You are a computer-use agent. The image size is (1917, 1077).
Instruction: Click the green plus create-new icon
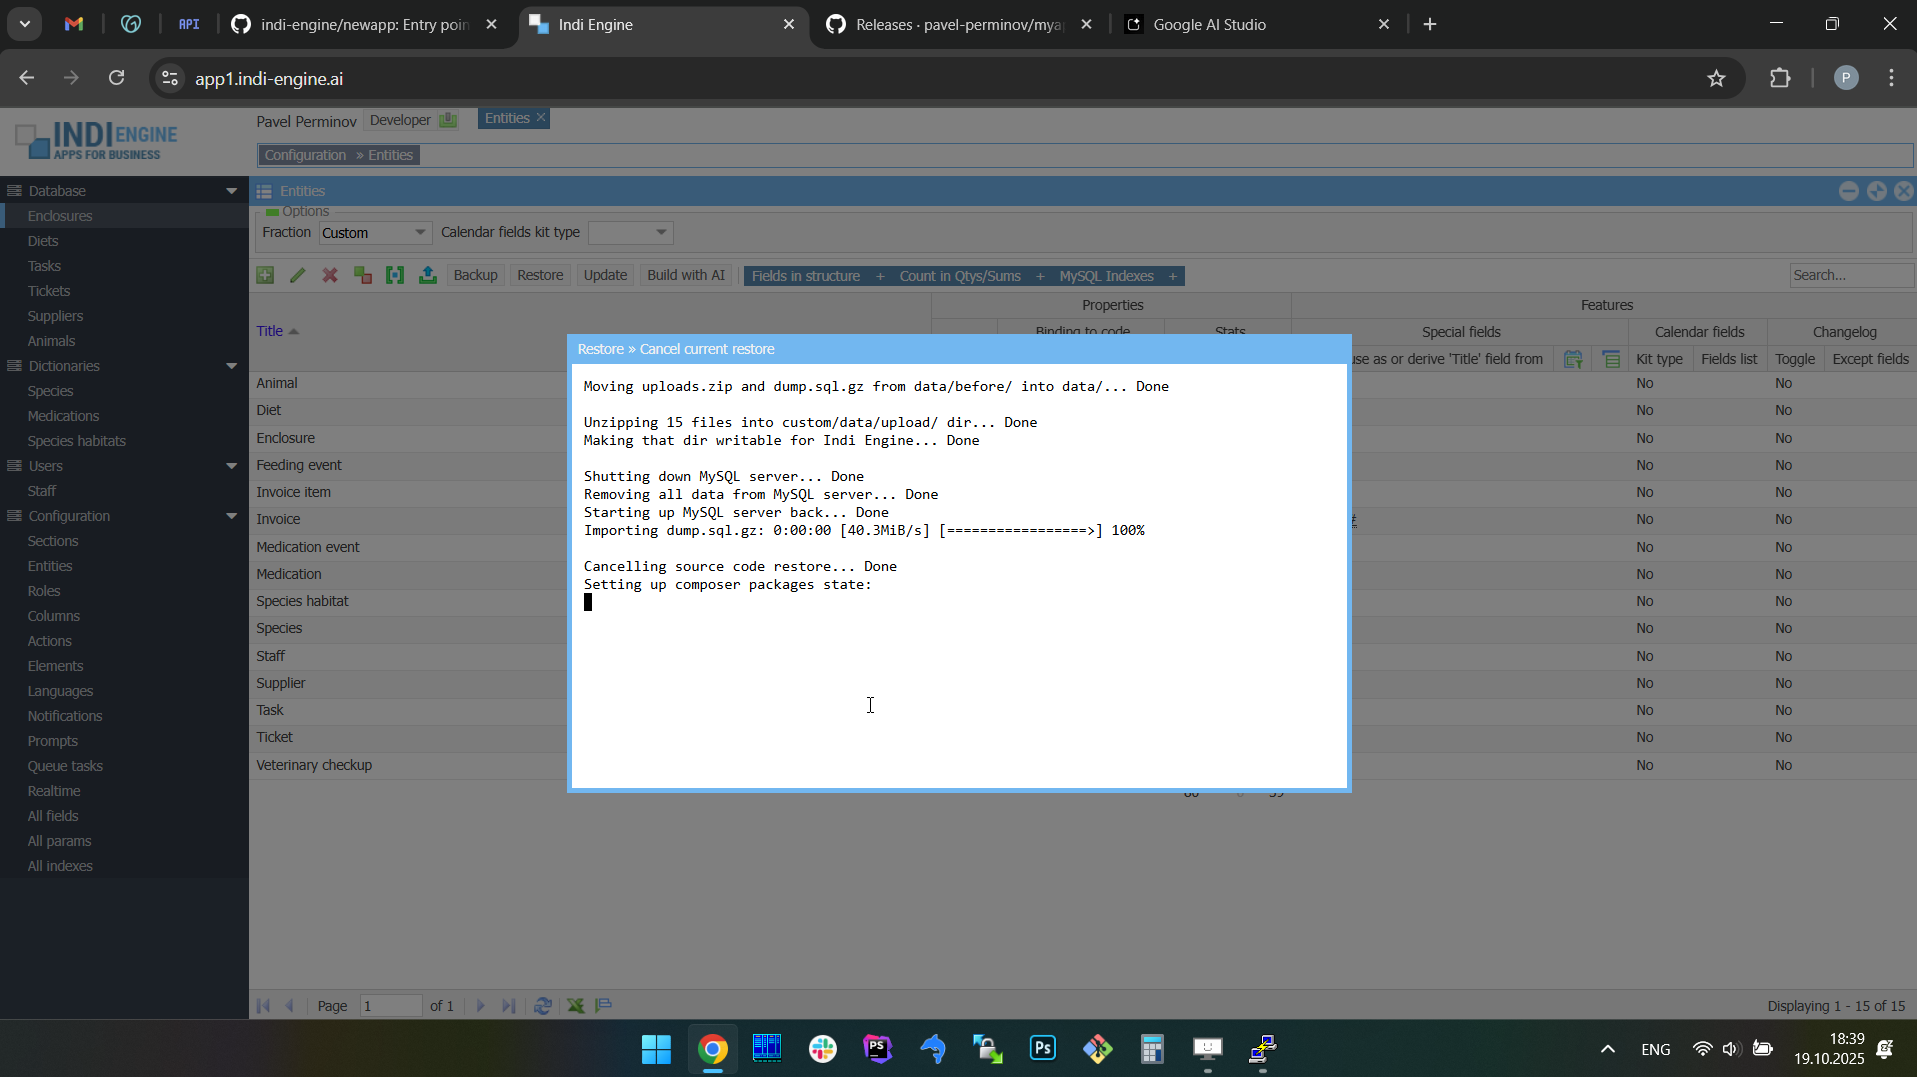pos(265,275)
